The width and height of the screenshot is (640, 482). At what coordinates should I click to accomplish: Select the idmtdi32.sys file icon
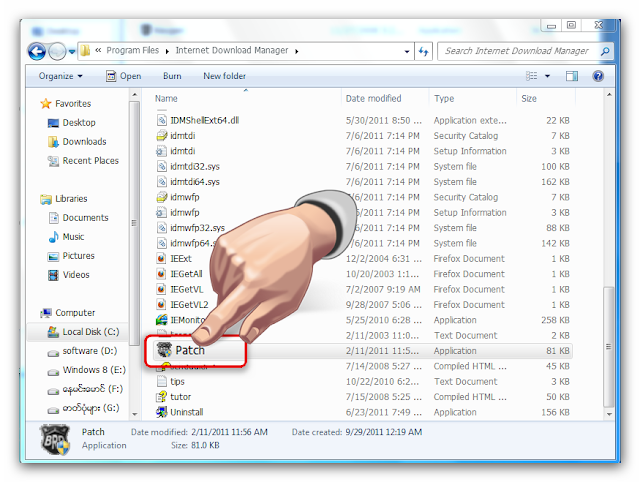pos(162,166)
